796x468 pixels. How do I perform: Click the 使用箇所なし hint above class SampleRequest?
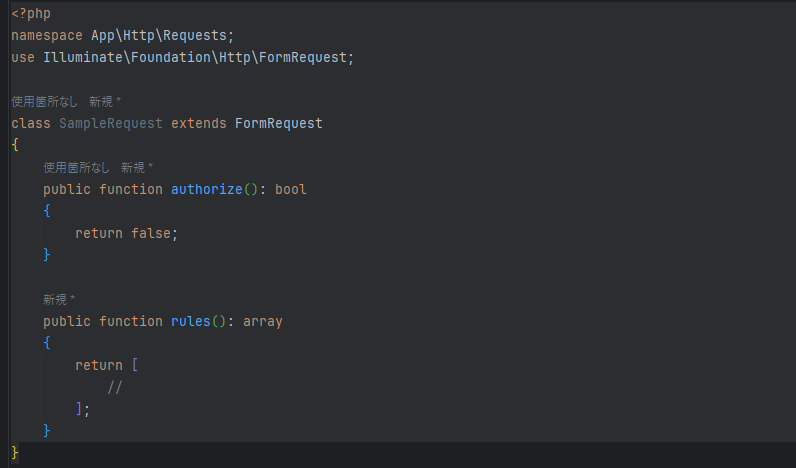[x=44, y=102]
